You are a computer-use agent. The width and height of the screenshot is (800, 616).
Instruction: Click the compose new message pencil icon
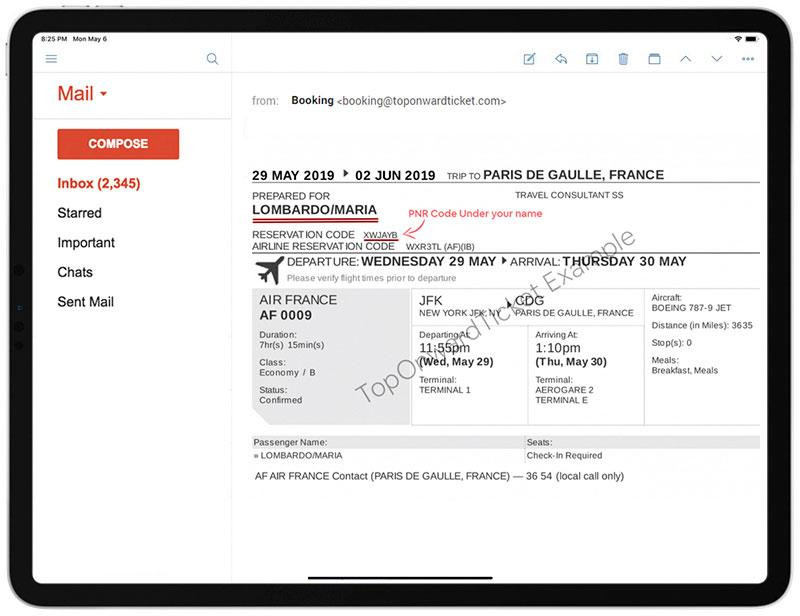tap(530, 59)
